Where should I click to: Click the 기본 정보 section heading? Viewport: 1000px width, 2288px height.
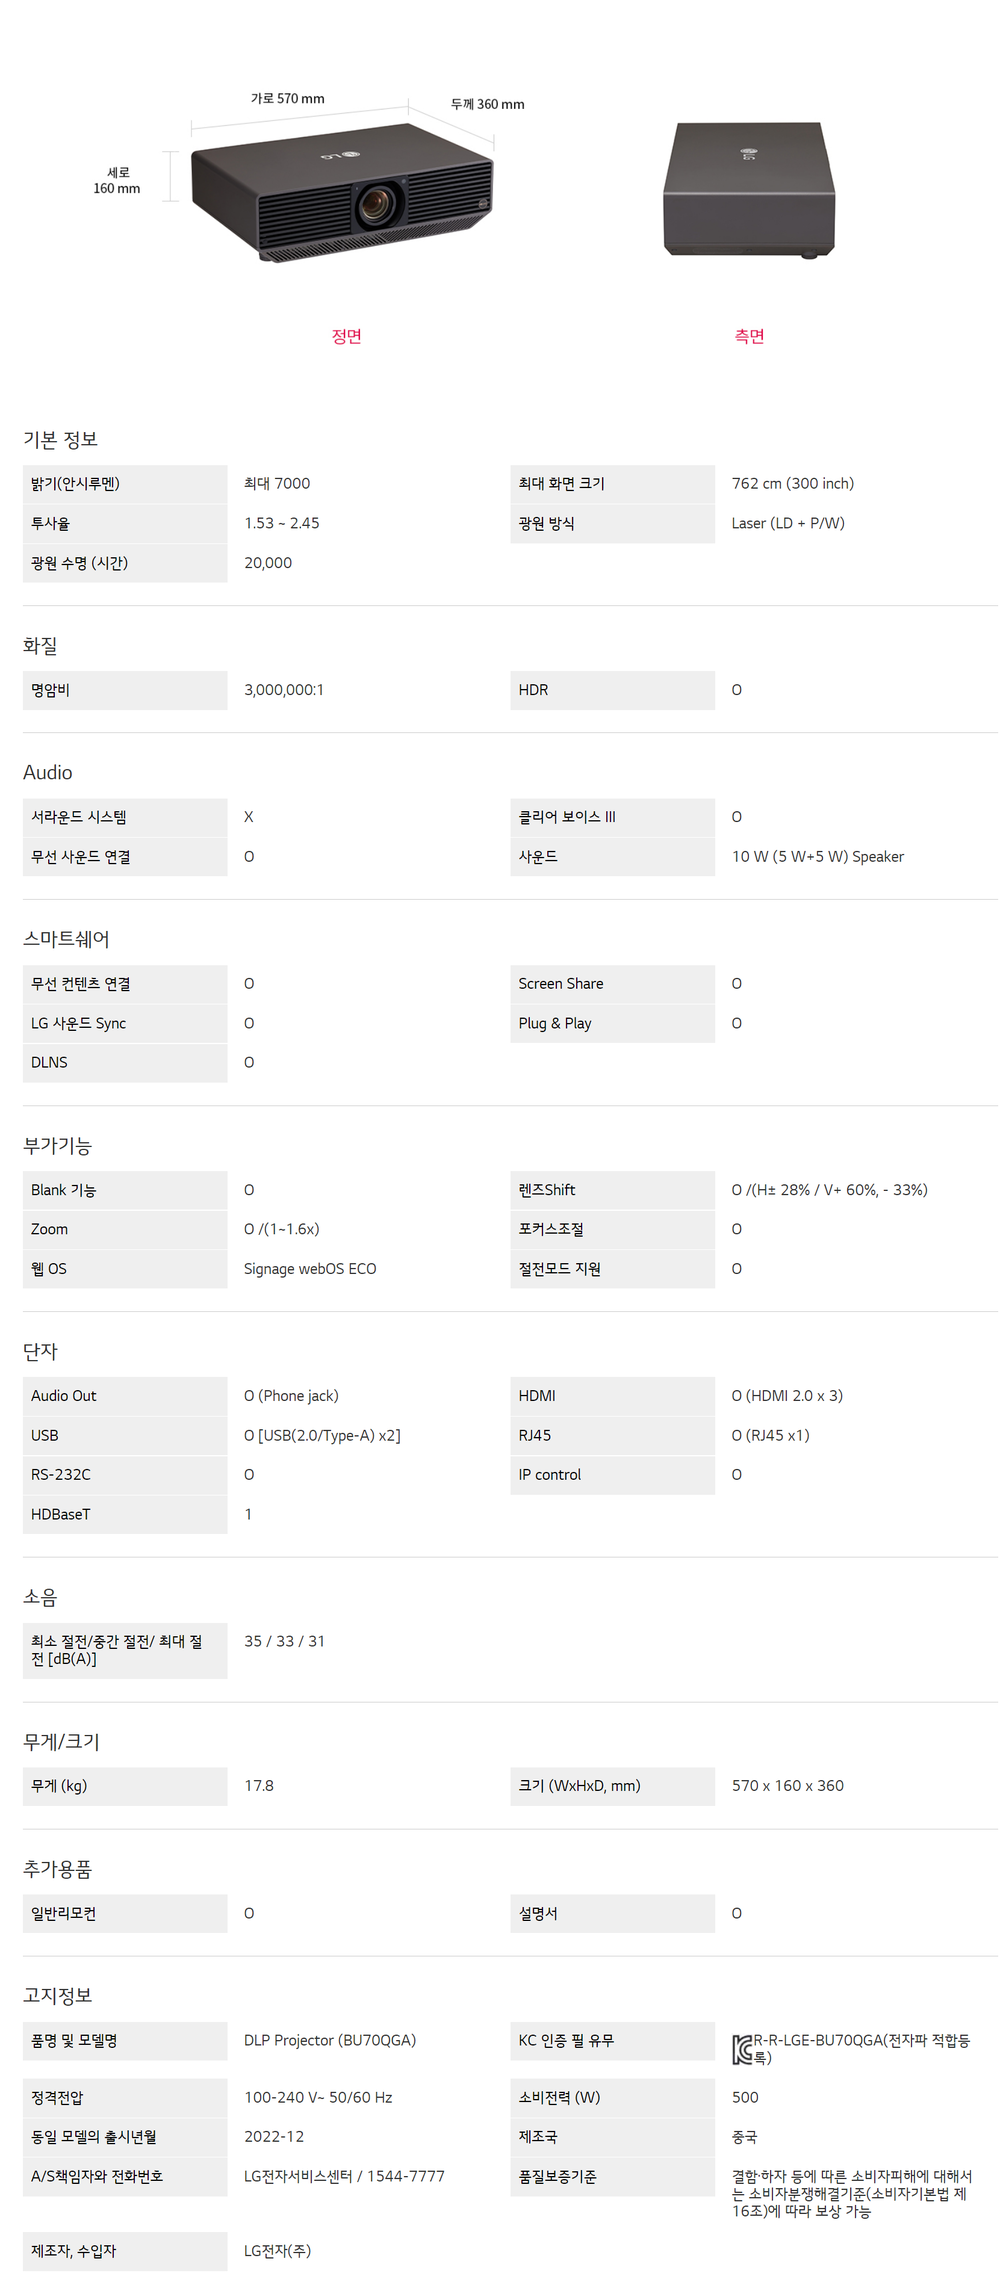pyautogui.click(x=60, y=439)
